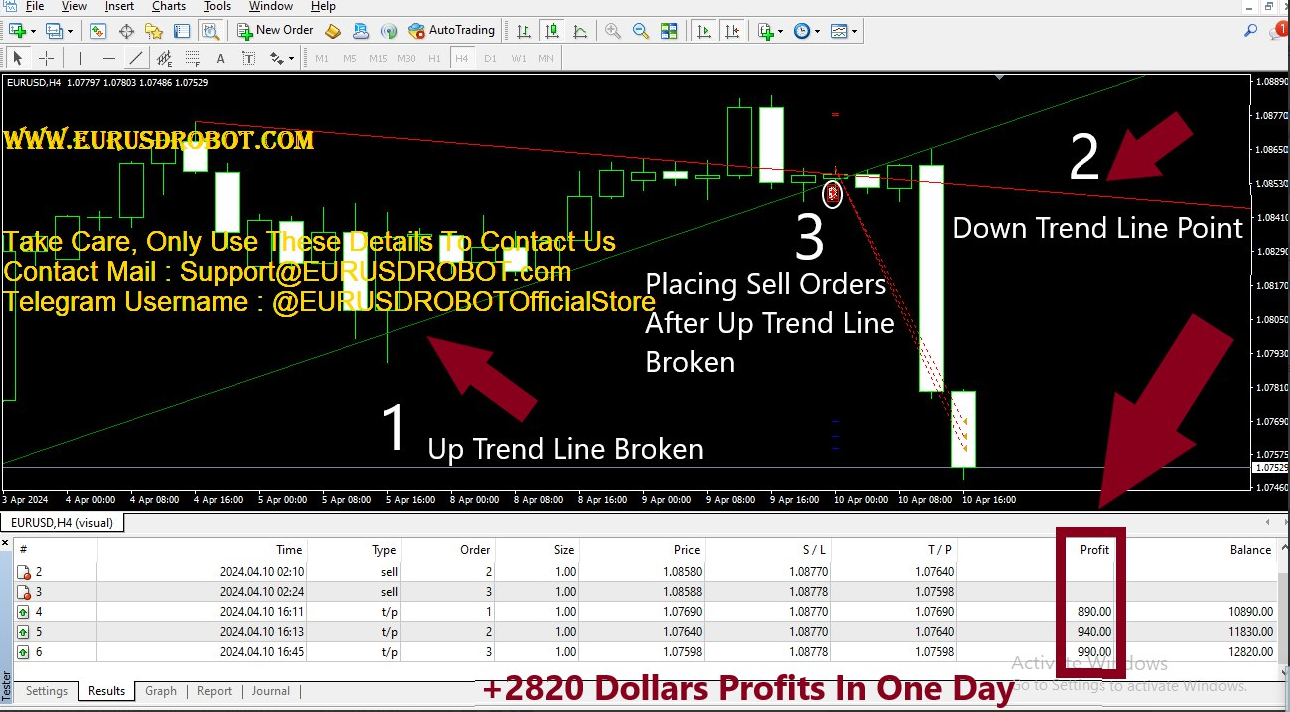
Task: Open the Tools menu
Action: pyautogui.click(x=217, y=6)
